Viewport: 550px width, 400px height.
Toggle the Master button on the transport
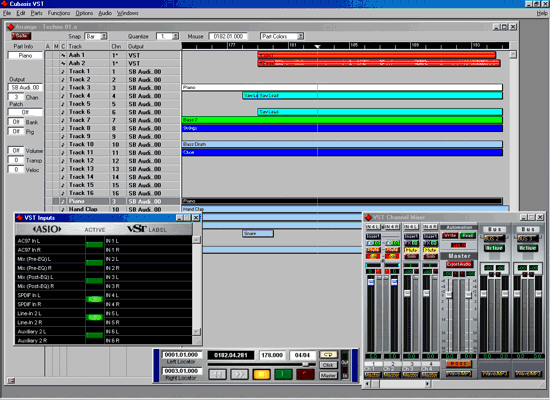pos(328,375)
